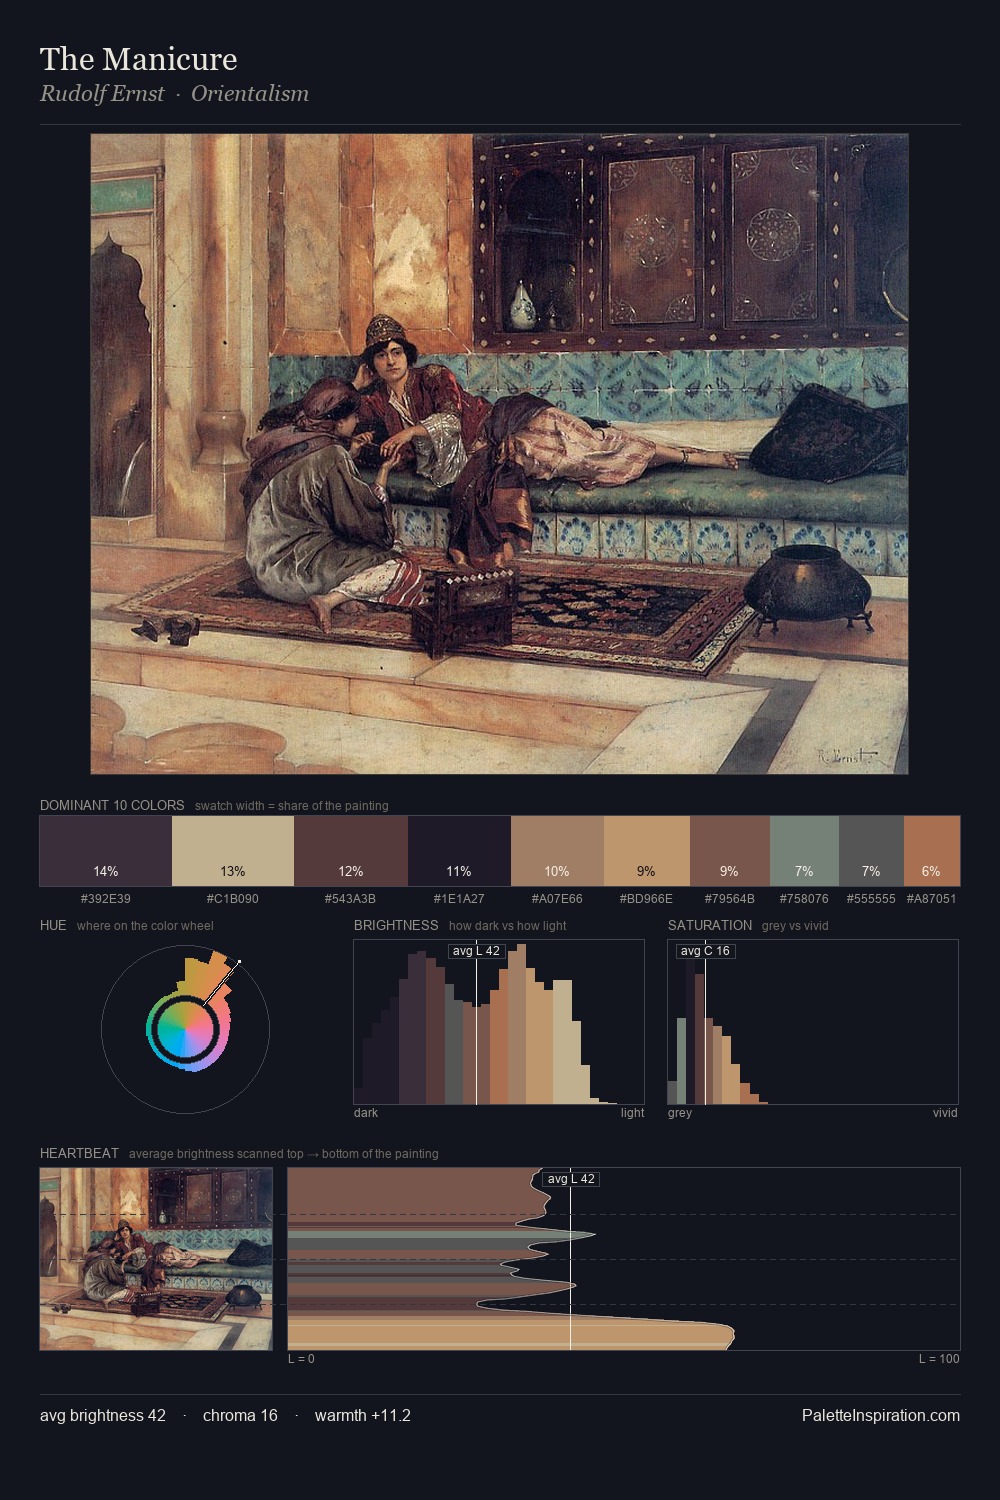Choose the #A87051 terracotta swatch
The image size is (1000, 1500).
tap(932, 851)
